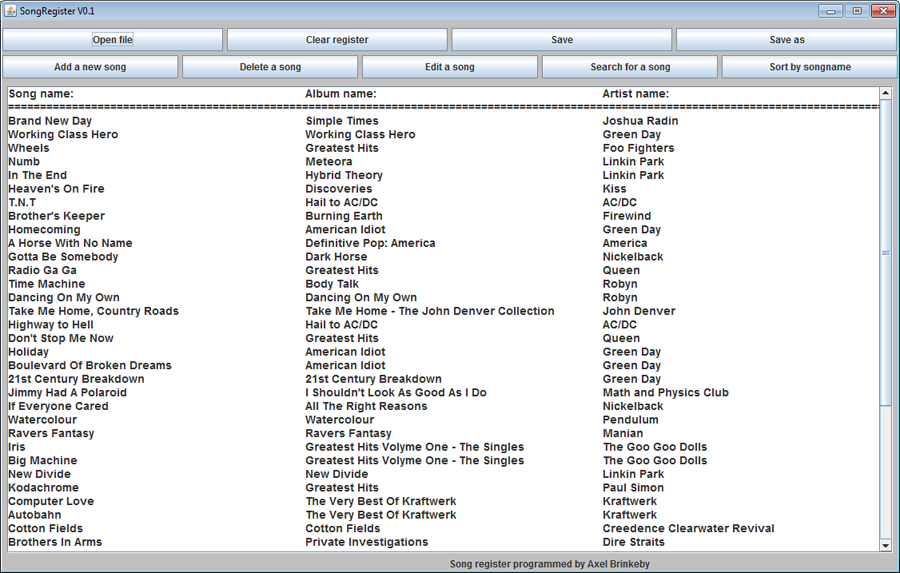The height and width of the screenshot is (573, 900).
Task: Select A Horse With No Name
Action: point(70,243)
